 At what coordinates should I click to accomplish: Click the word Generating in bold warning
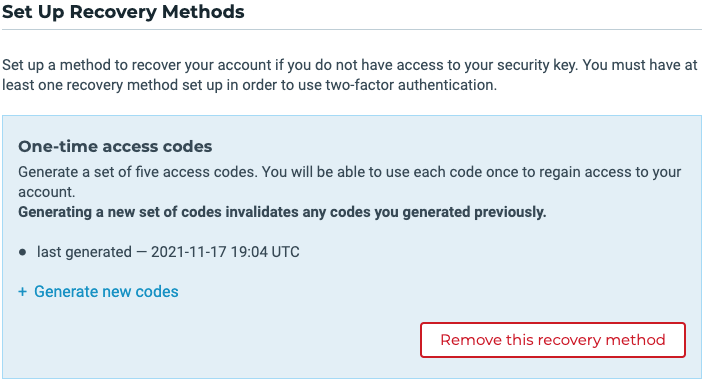(x=55, y=212)
